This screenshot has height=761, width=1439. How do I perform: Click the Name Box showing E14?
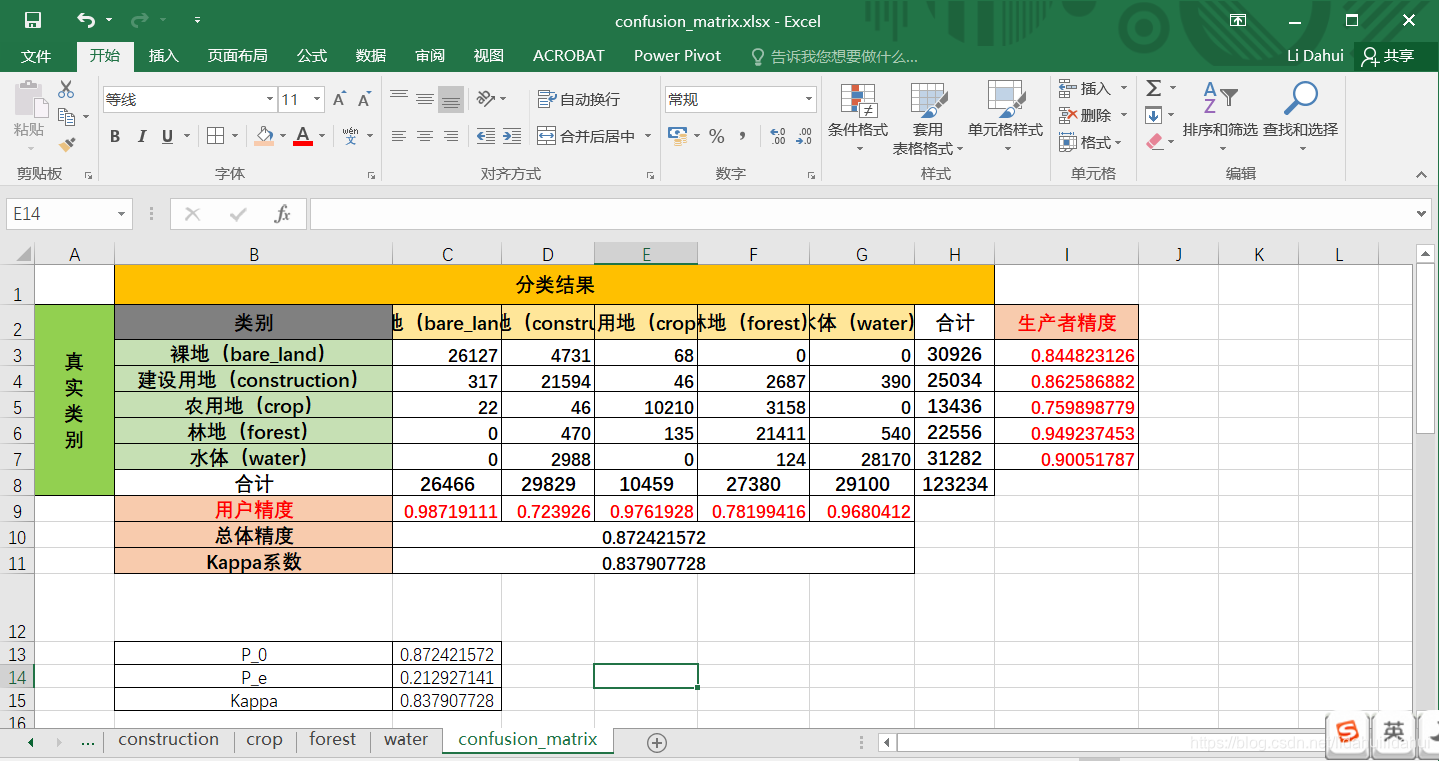point(69,214)
